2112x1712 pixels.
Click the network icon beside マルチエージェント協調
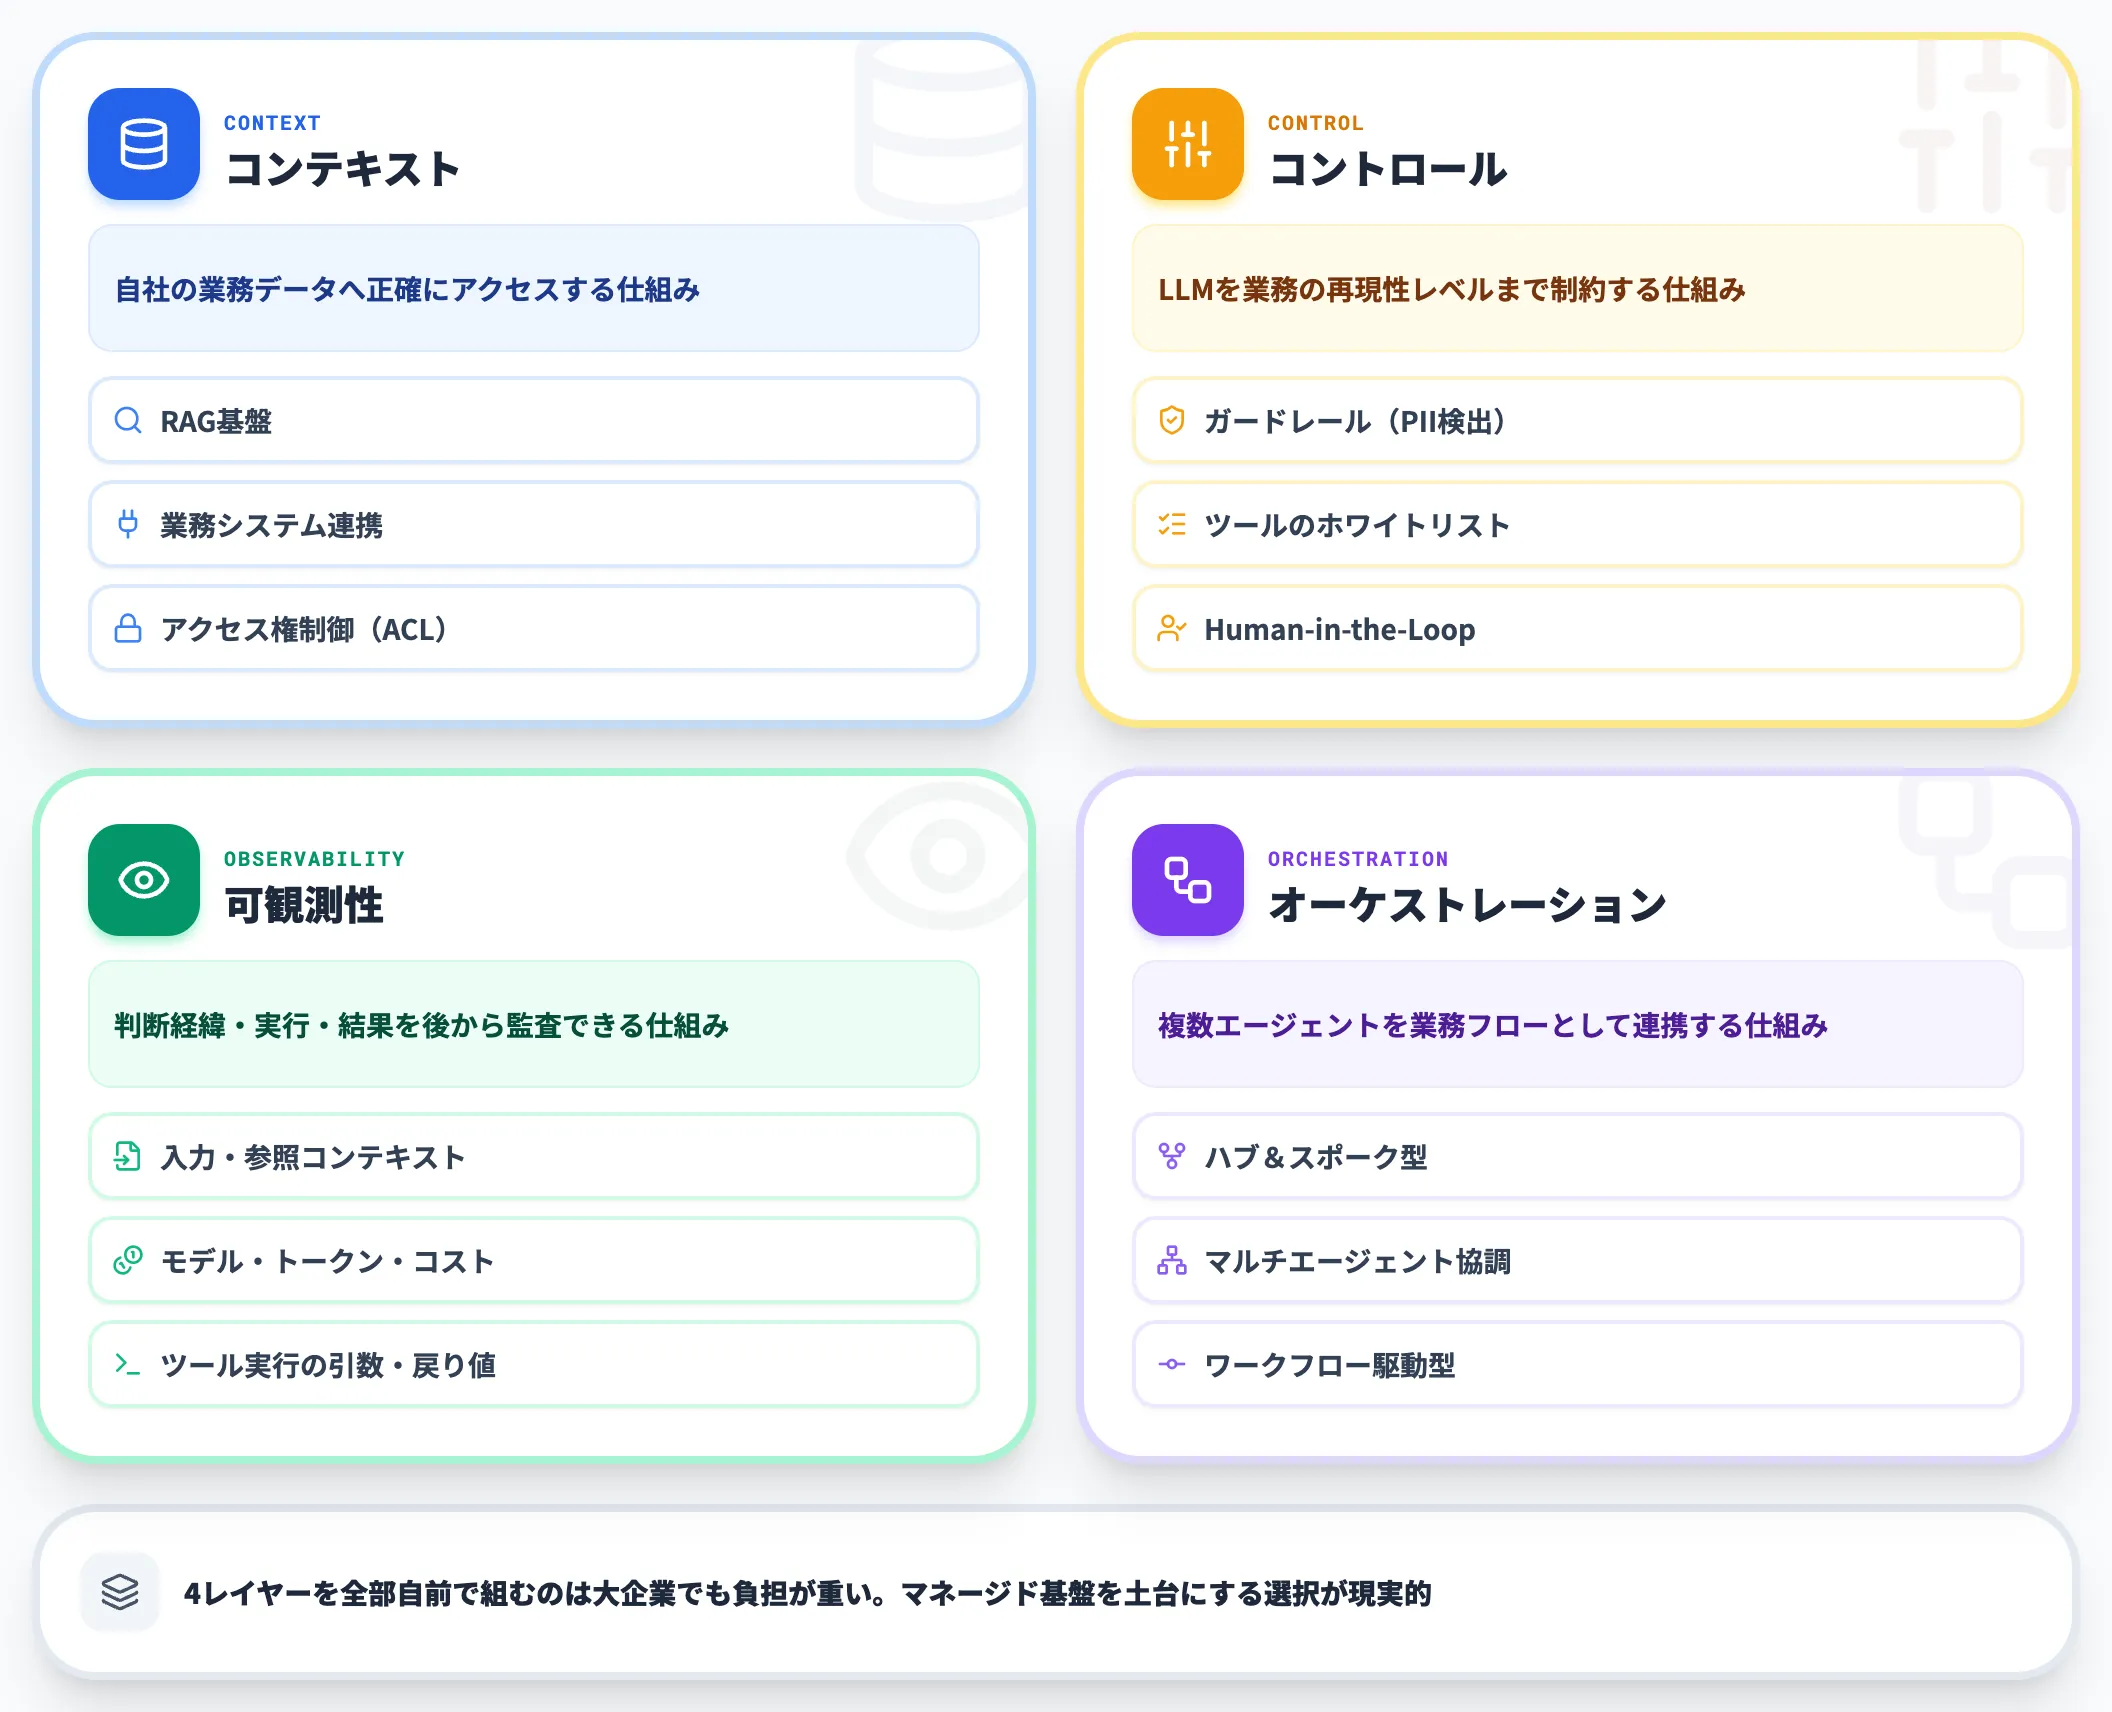pyautogui.click(x=1172, y=1260)
